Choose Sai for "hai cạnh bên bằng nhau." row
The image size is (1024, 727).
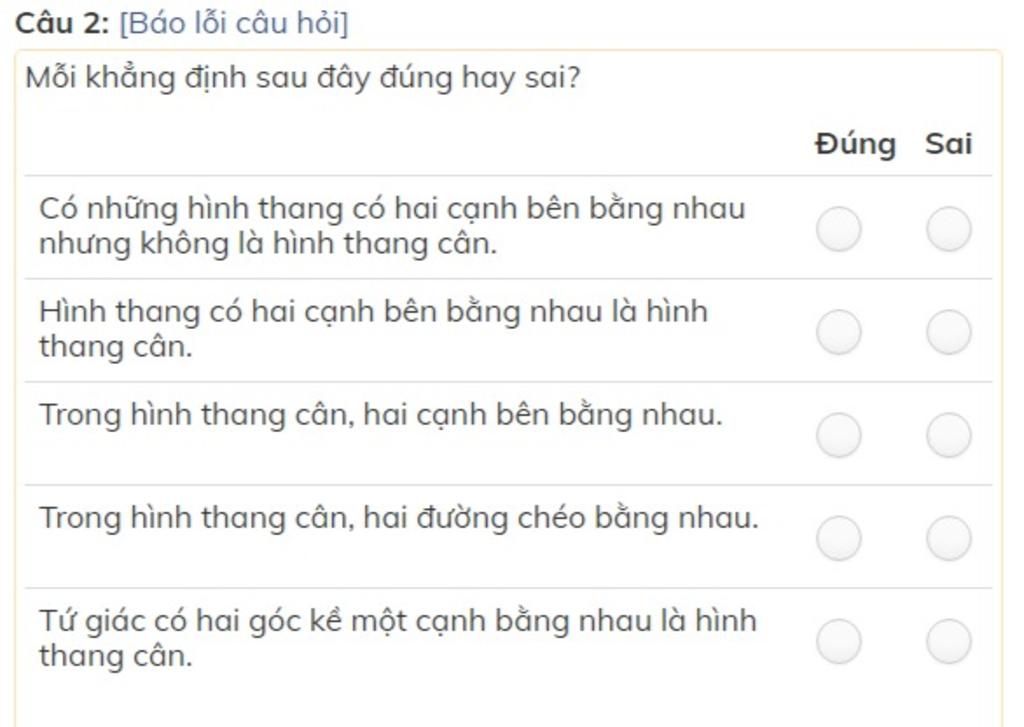point(948,435)
